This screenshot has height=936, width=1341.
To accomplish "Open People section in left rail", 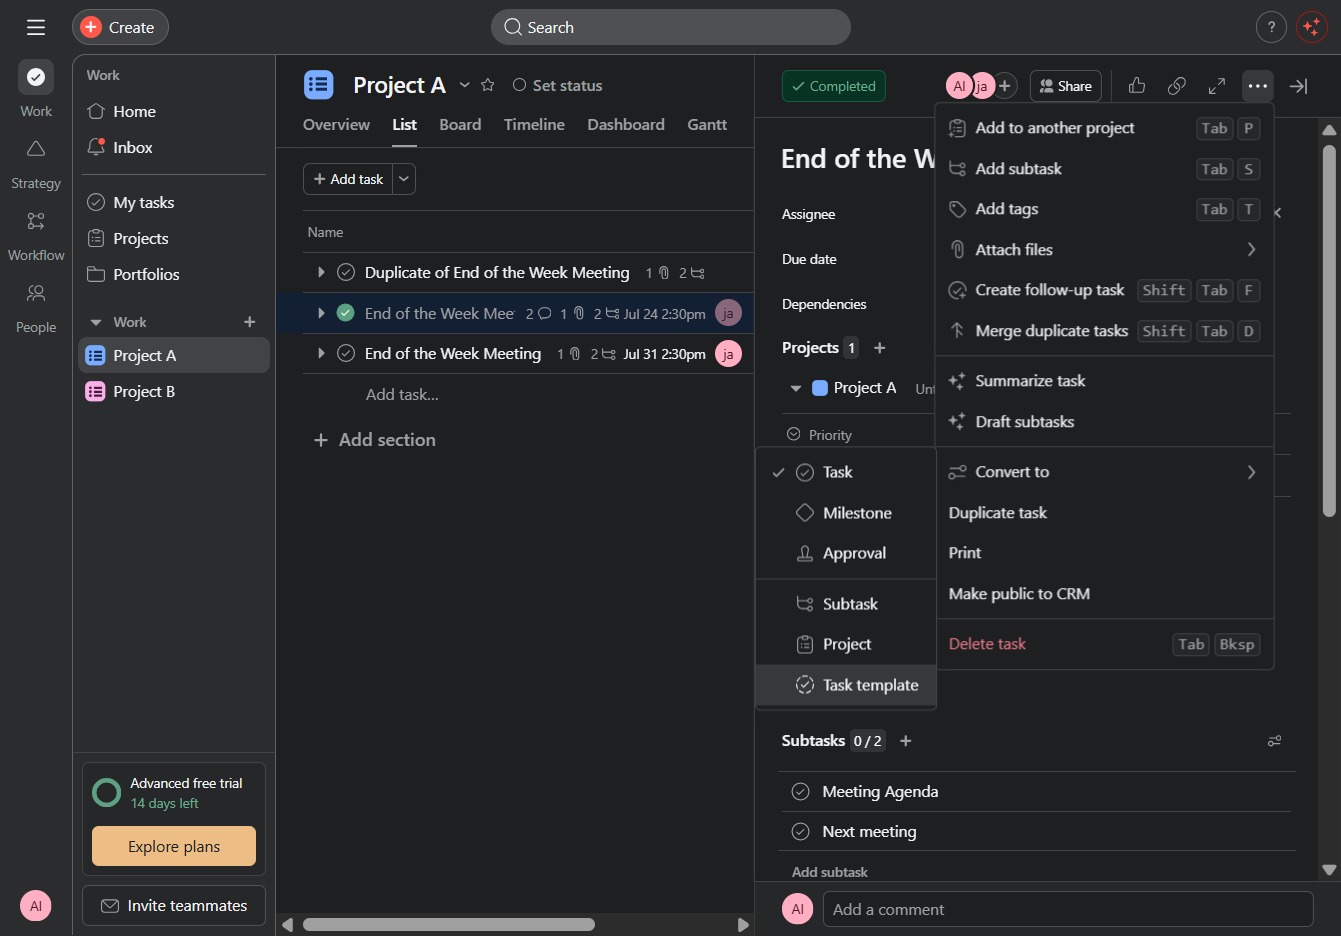I will [36, 306].
